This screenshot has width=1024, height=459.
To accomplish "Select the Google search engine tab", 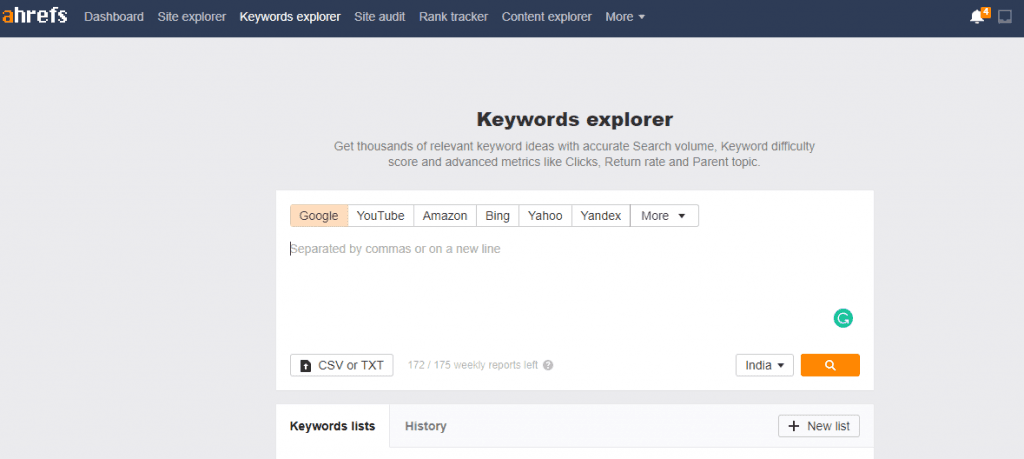I will point(319,215).
